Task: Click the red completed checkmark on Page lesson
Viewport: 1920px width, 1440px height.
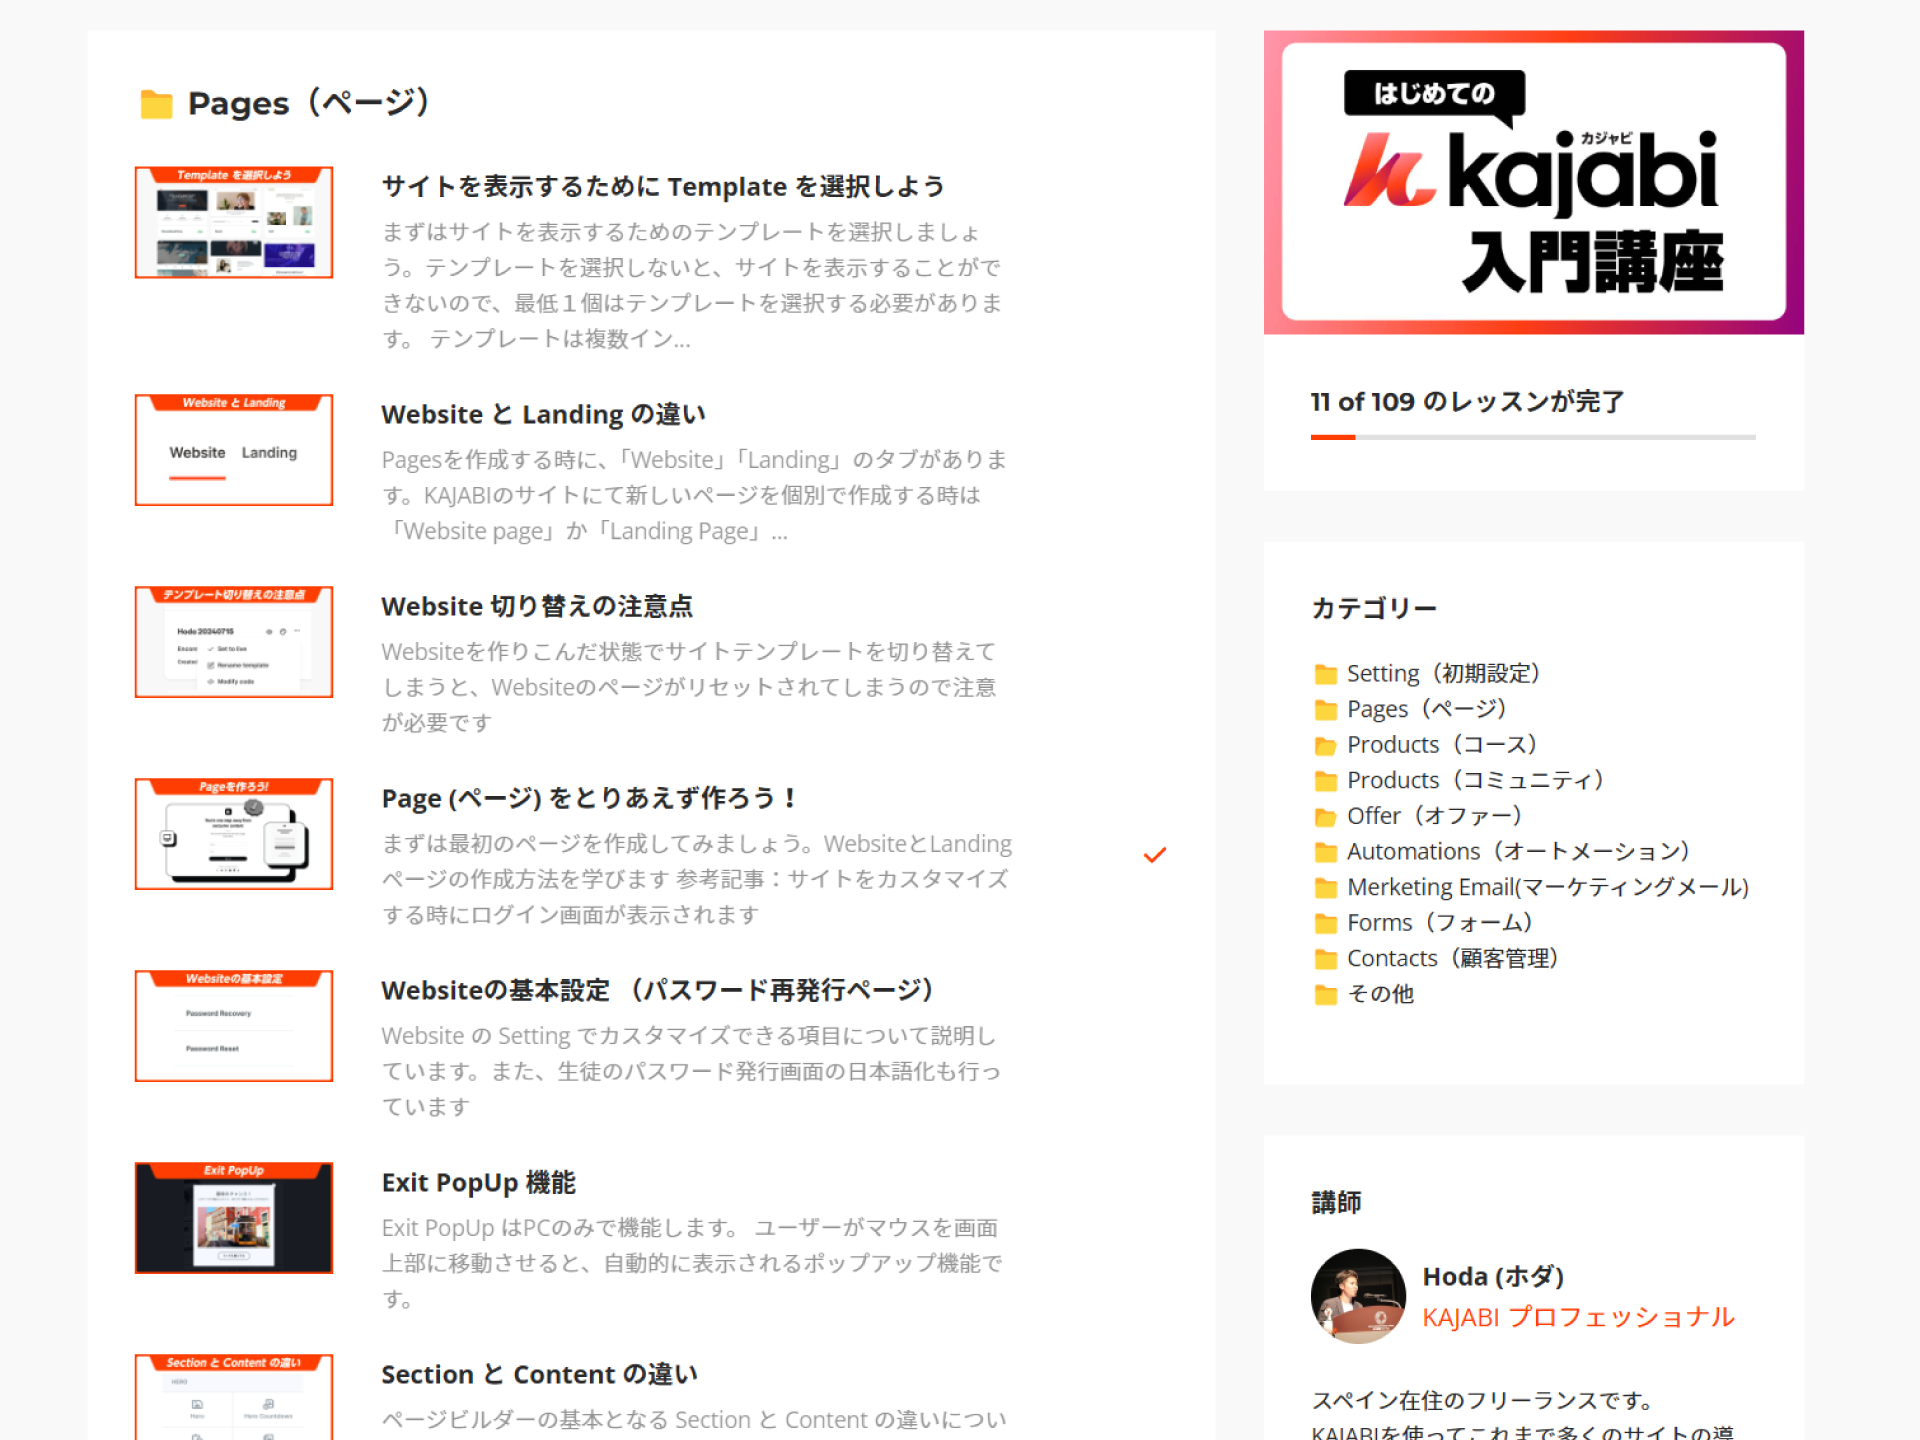Action: point(1154,855)
